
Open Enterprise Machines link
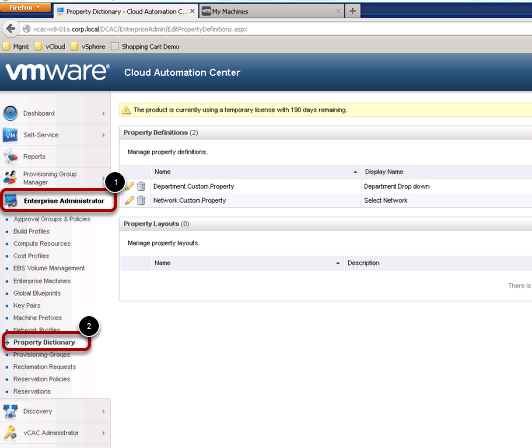[x=42, y=281]
